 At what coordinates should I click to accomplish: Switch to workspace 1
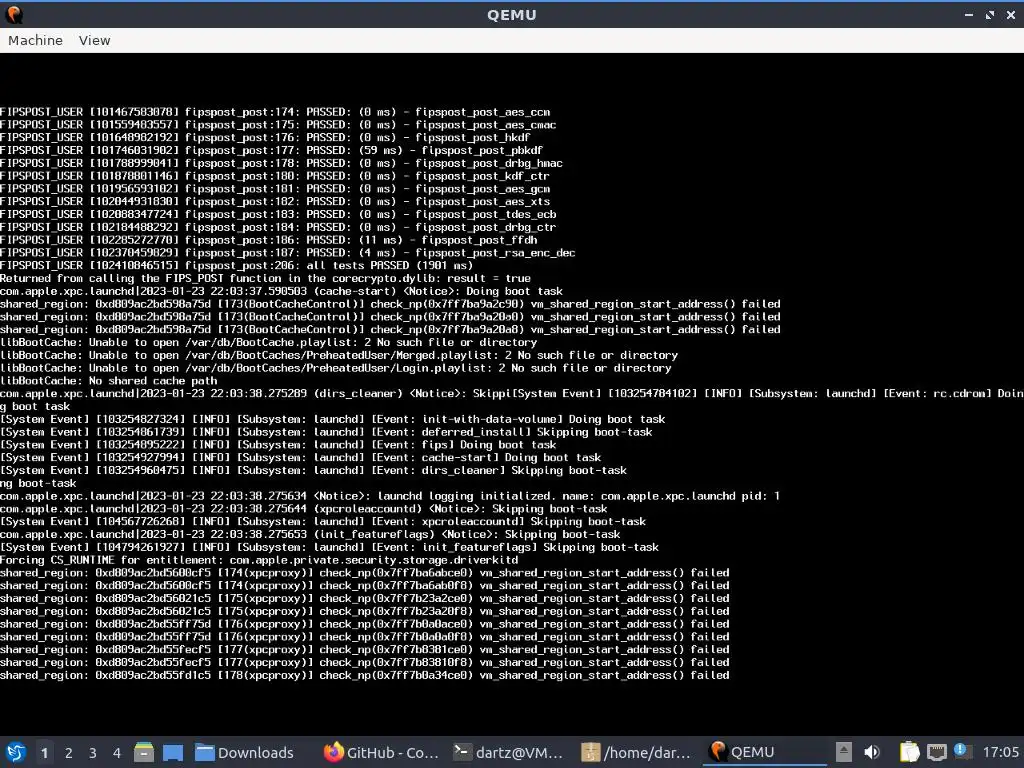44,753
